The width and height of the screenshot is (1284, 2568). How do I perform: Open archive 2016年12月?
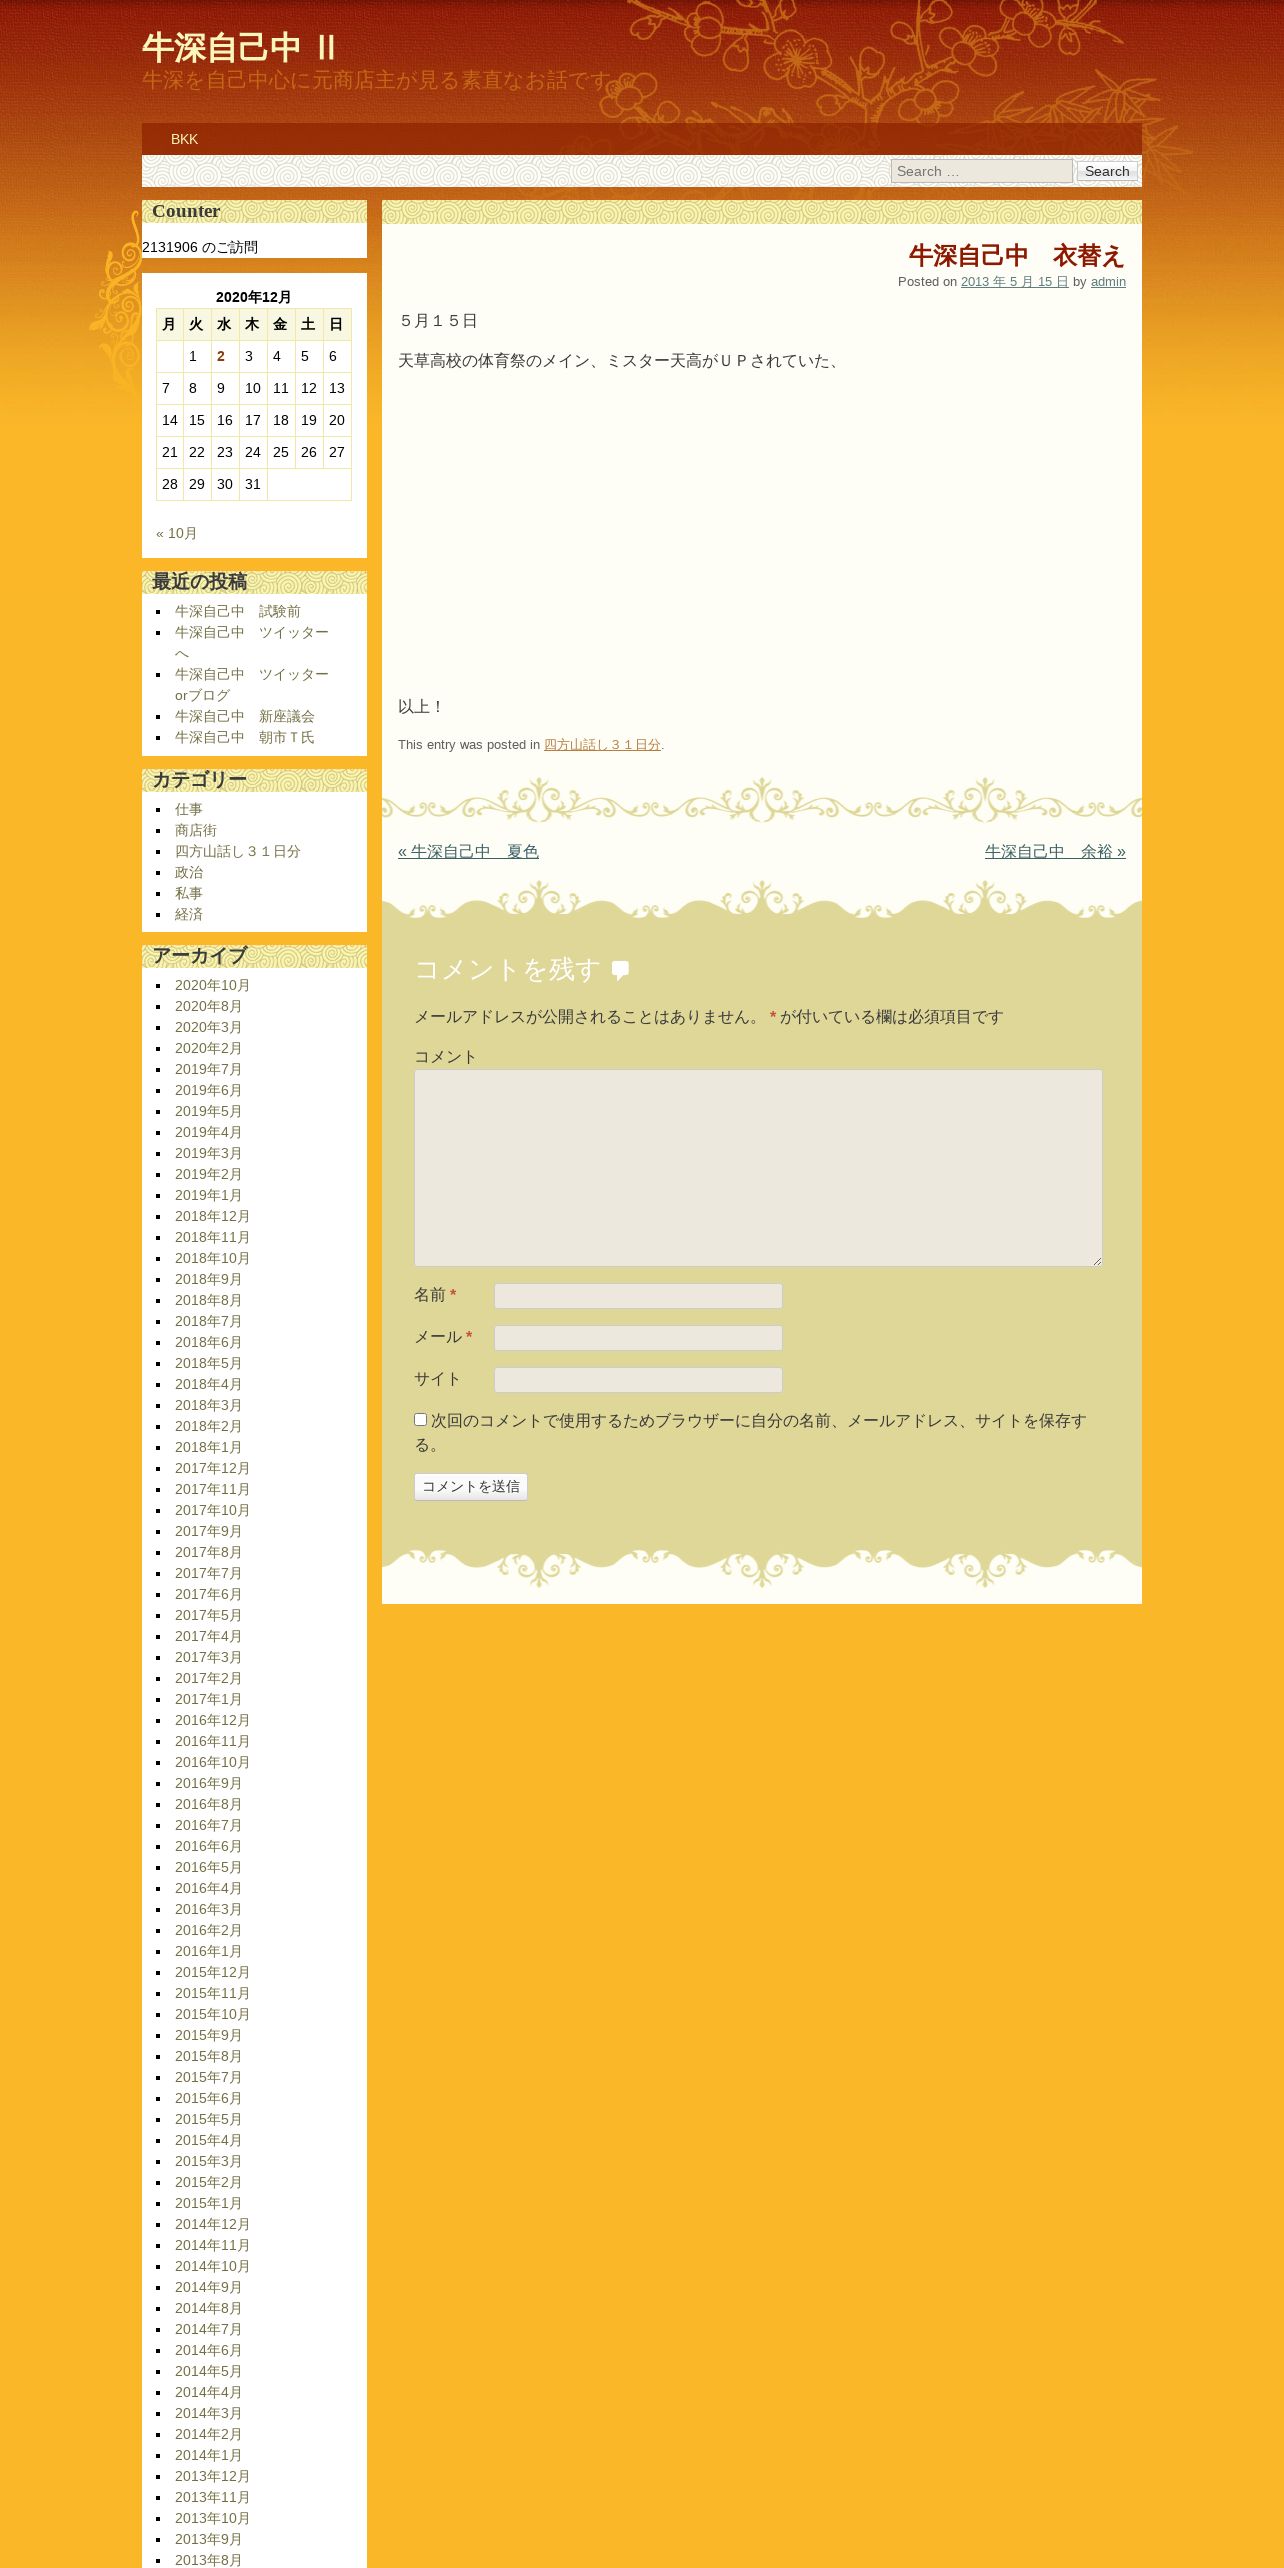point(213,1720)
